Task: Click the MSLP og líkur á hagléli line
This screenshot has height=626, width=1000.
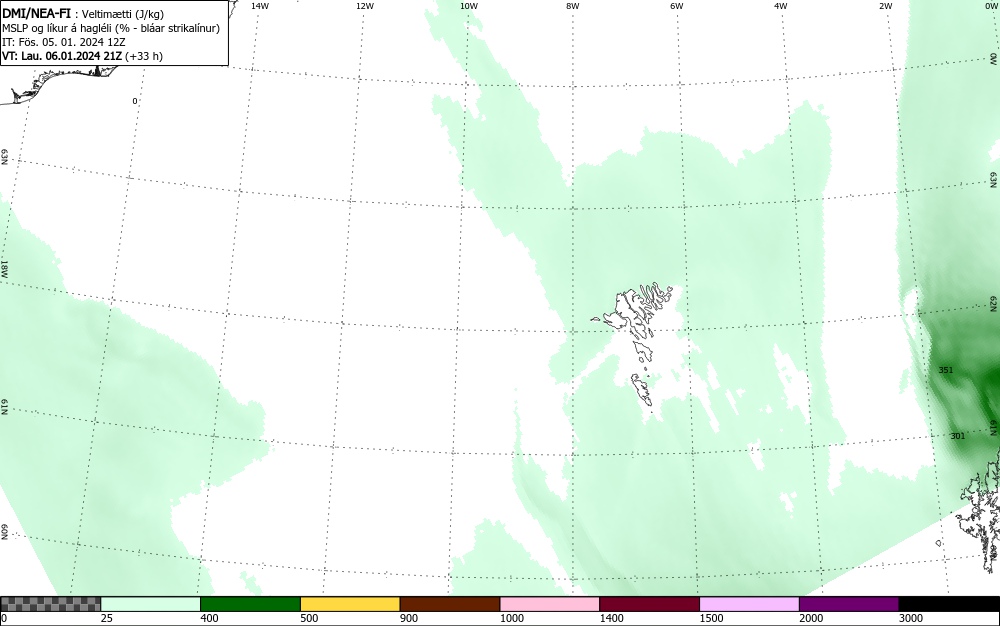Action: point(111,28)
